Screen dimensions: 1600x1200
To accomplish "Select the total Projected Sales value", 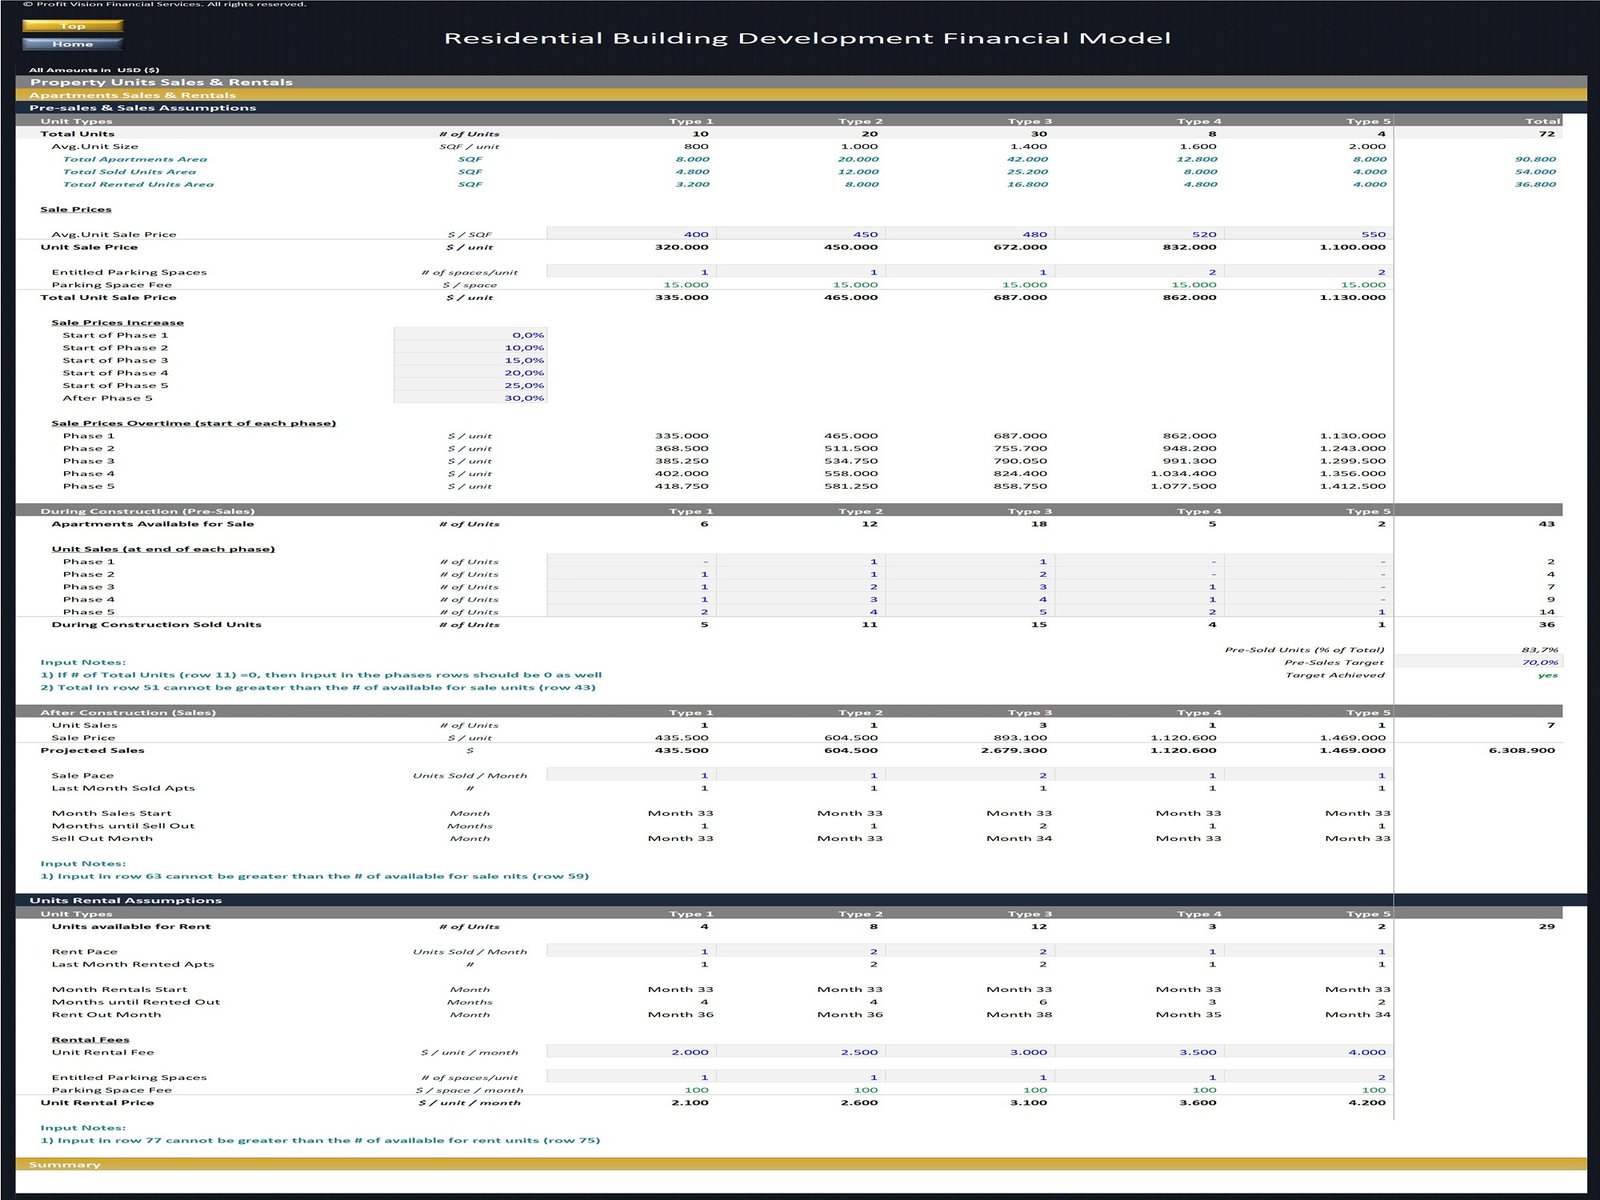I will [1521, 750].
